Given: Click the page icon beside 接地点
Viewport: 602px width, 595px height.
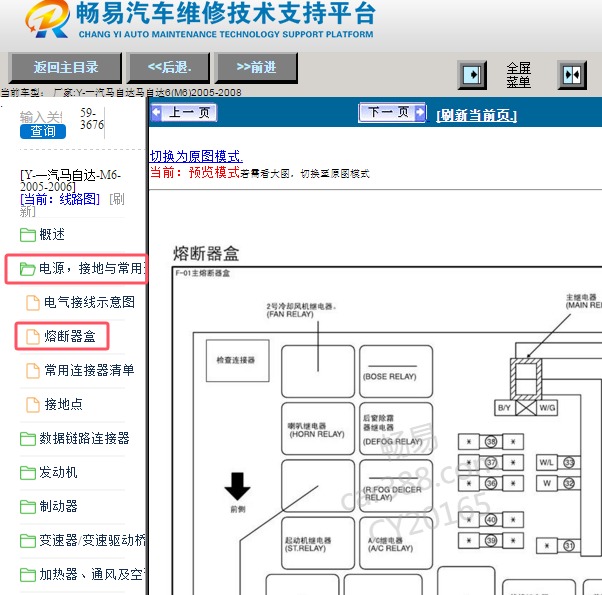Looking at the screenshot, I should tap(33, 405).
